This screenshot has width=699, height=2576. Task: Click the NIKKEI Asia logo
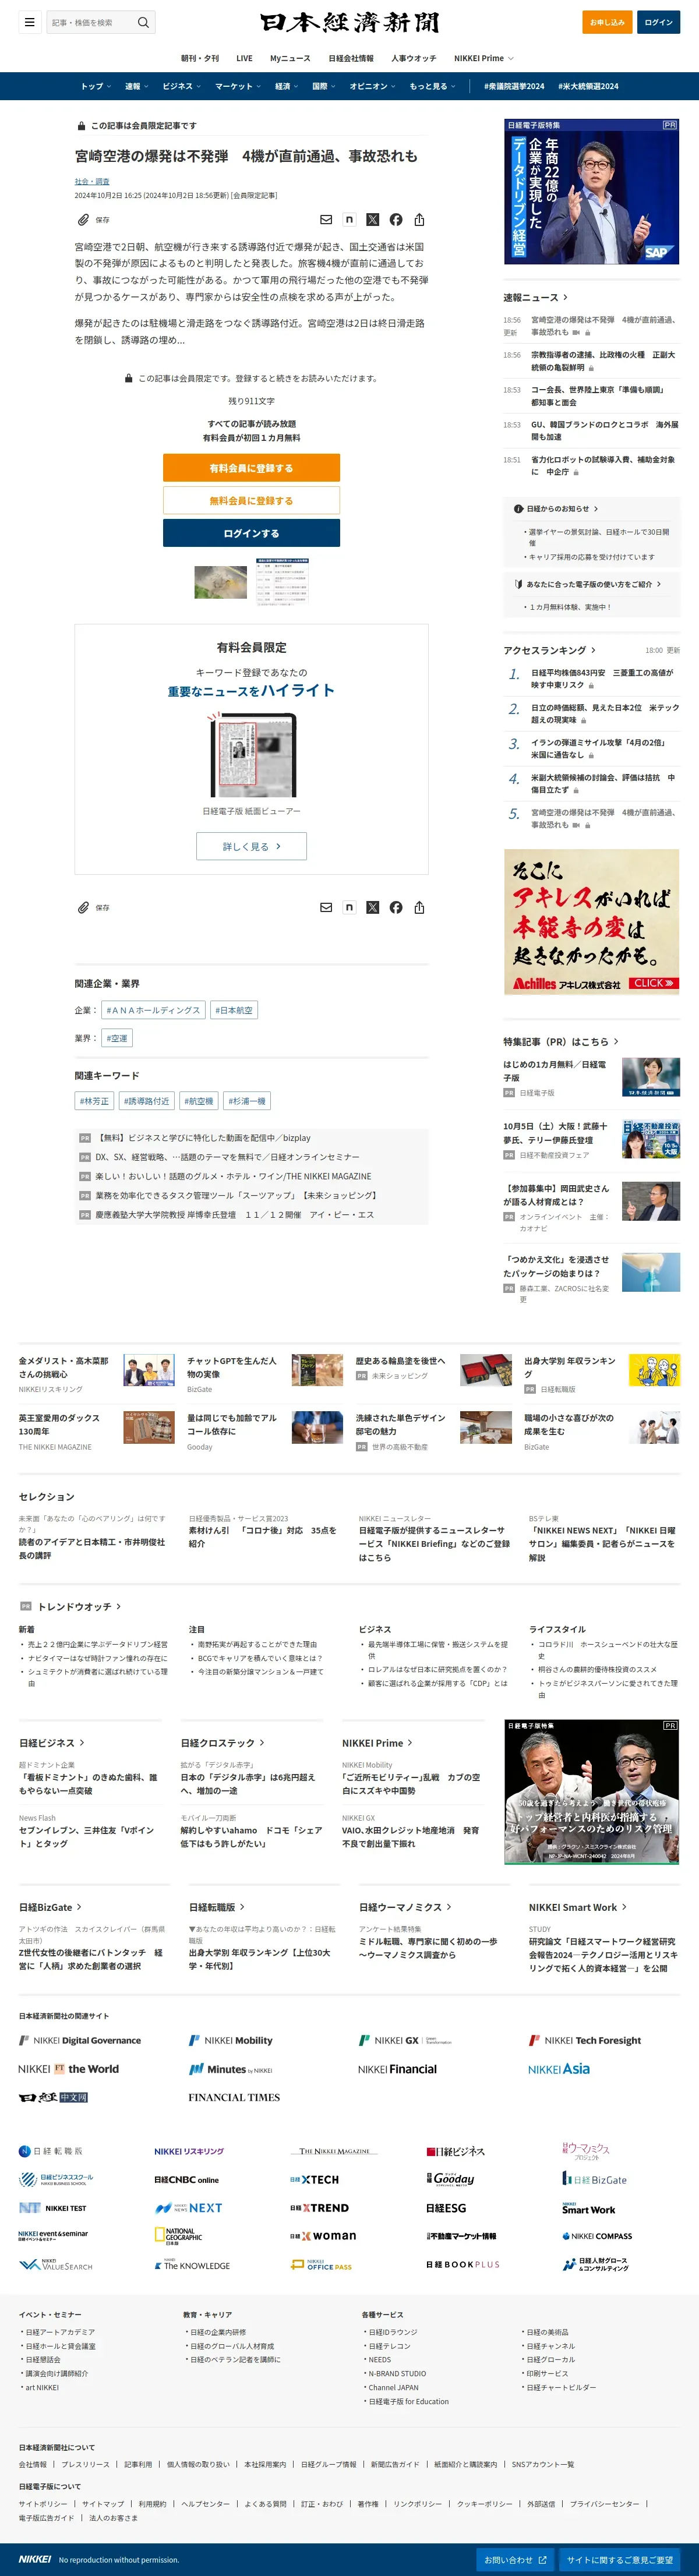[x=559, y=2069]
